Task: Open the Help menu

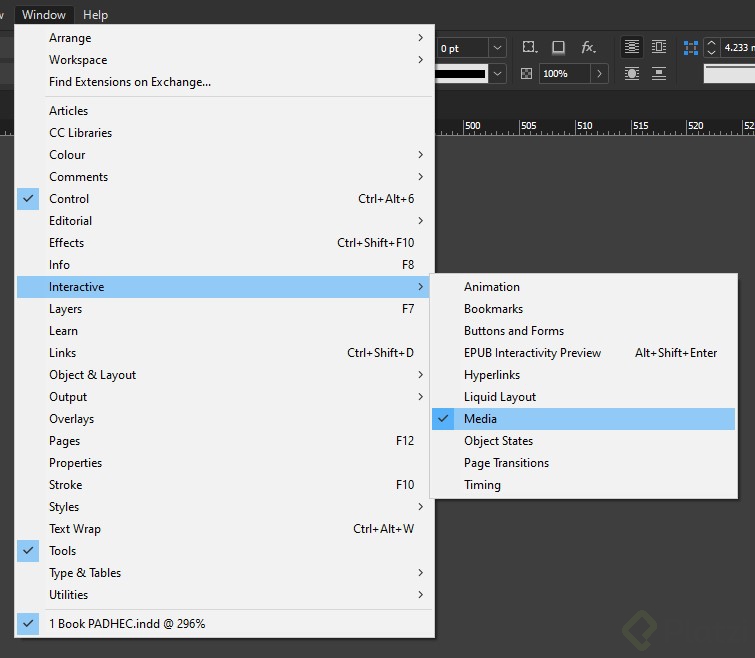Action: 95,15
